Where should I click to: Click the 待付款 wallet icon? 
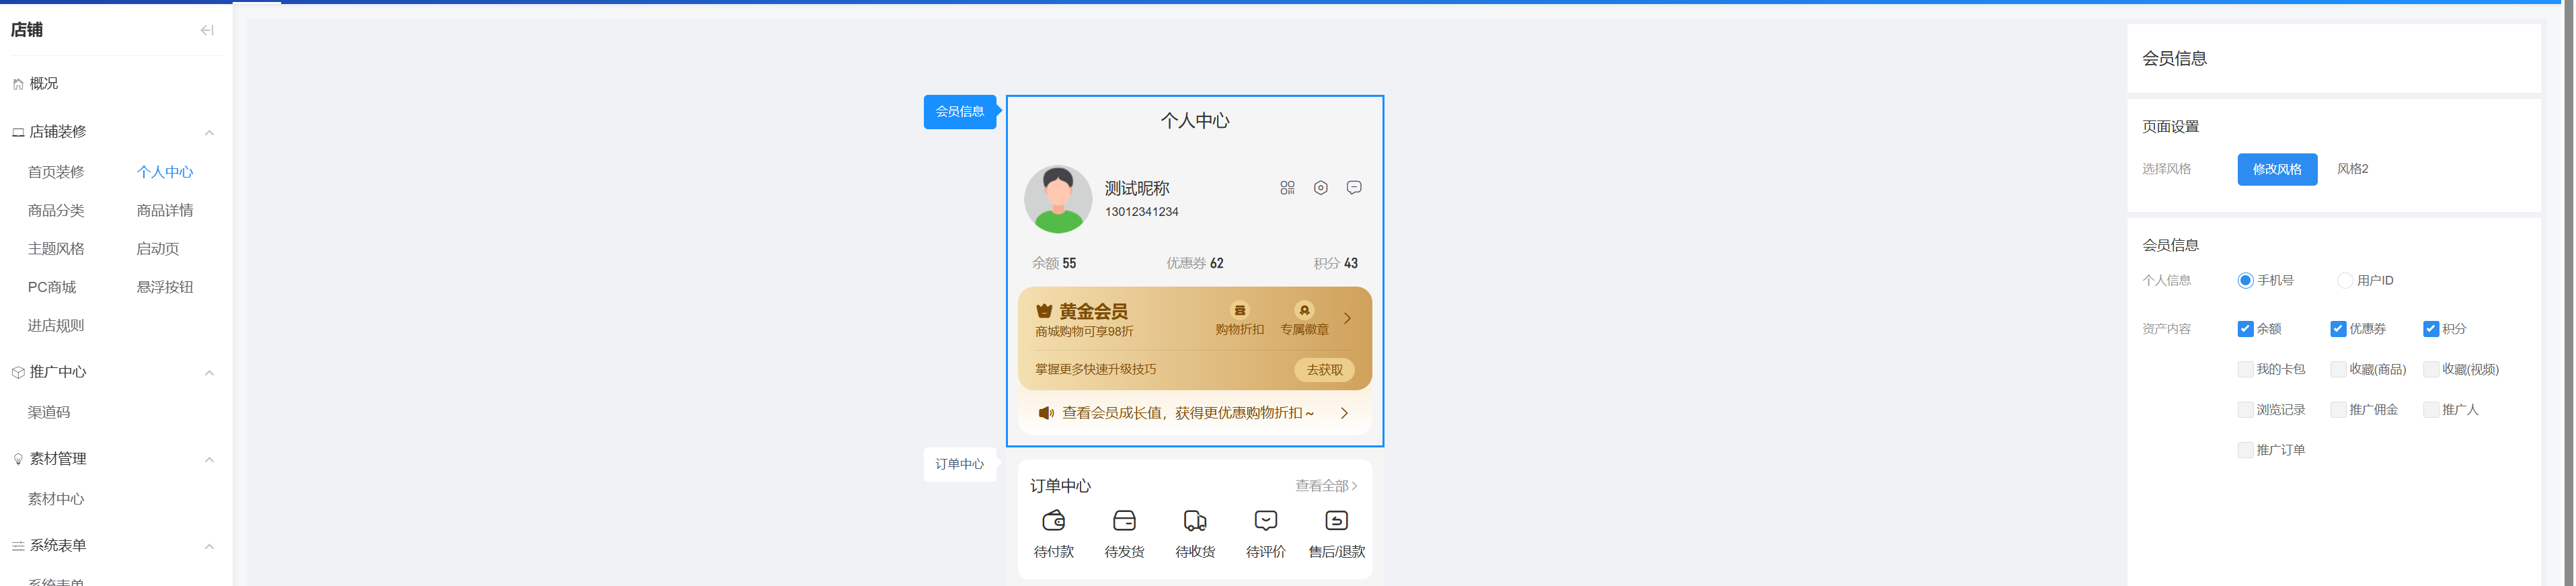[x=1053, y=521]
